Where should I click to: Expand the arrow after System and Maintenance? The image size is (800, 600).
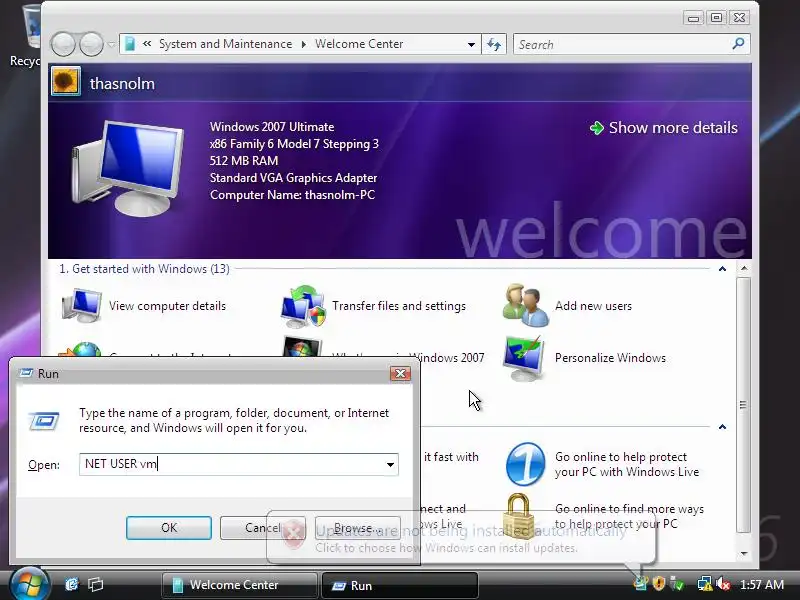tap(304, 44)
